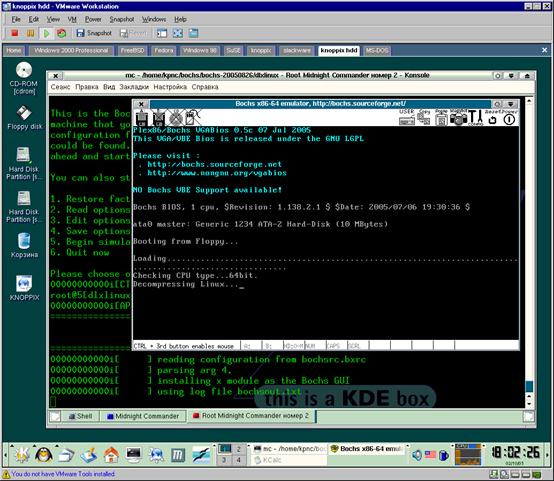The height and width of the screenshot is (481, 554).
Task: Click the Bochs Power button icon
Action: tap(509, 118)
